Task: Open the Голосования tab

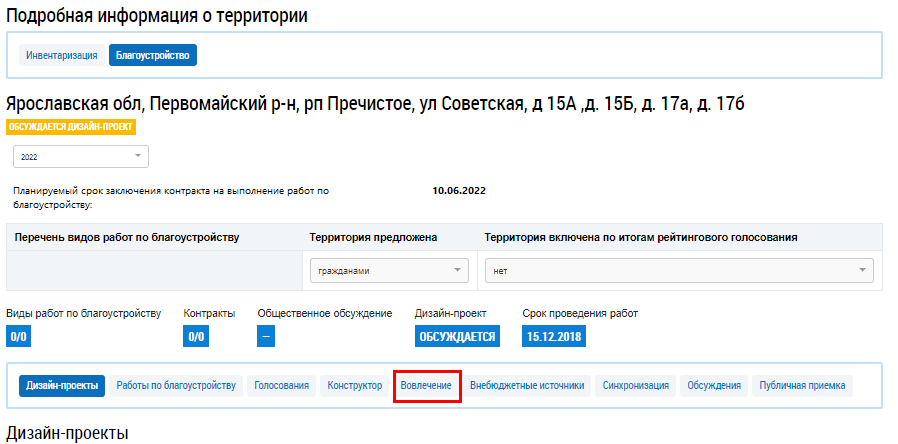Action: tap(281, 385)
